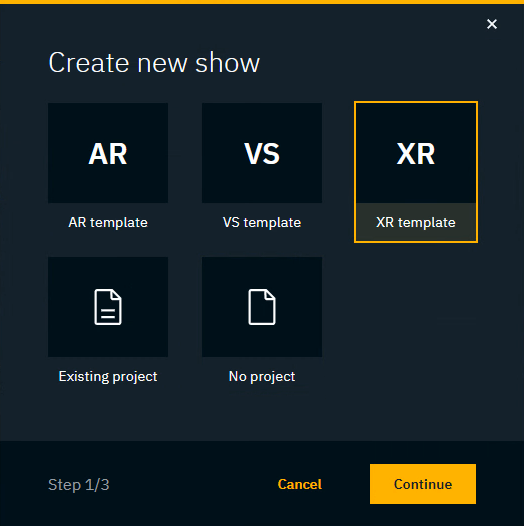Click the Existing project document icon

coord(108,307)
